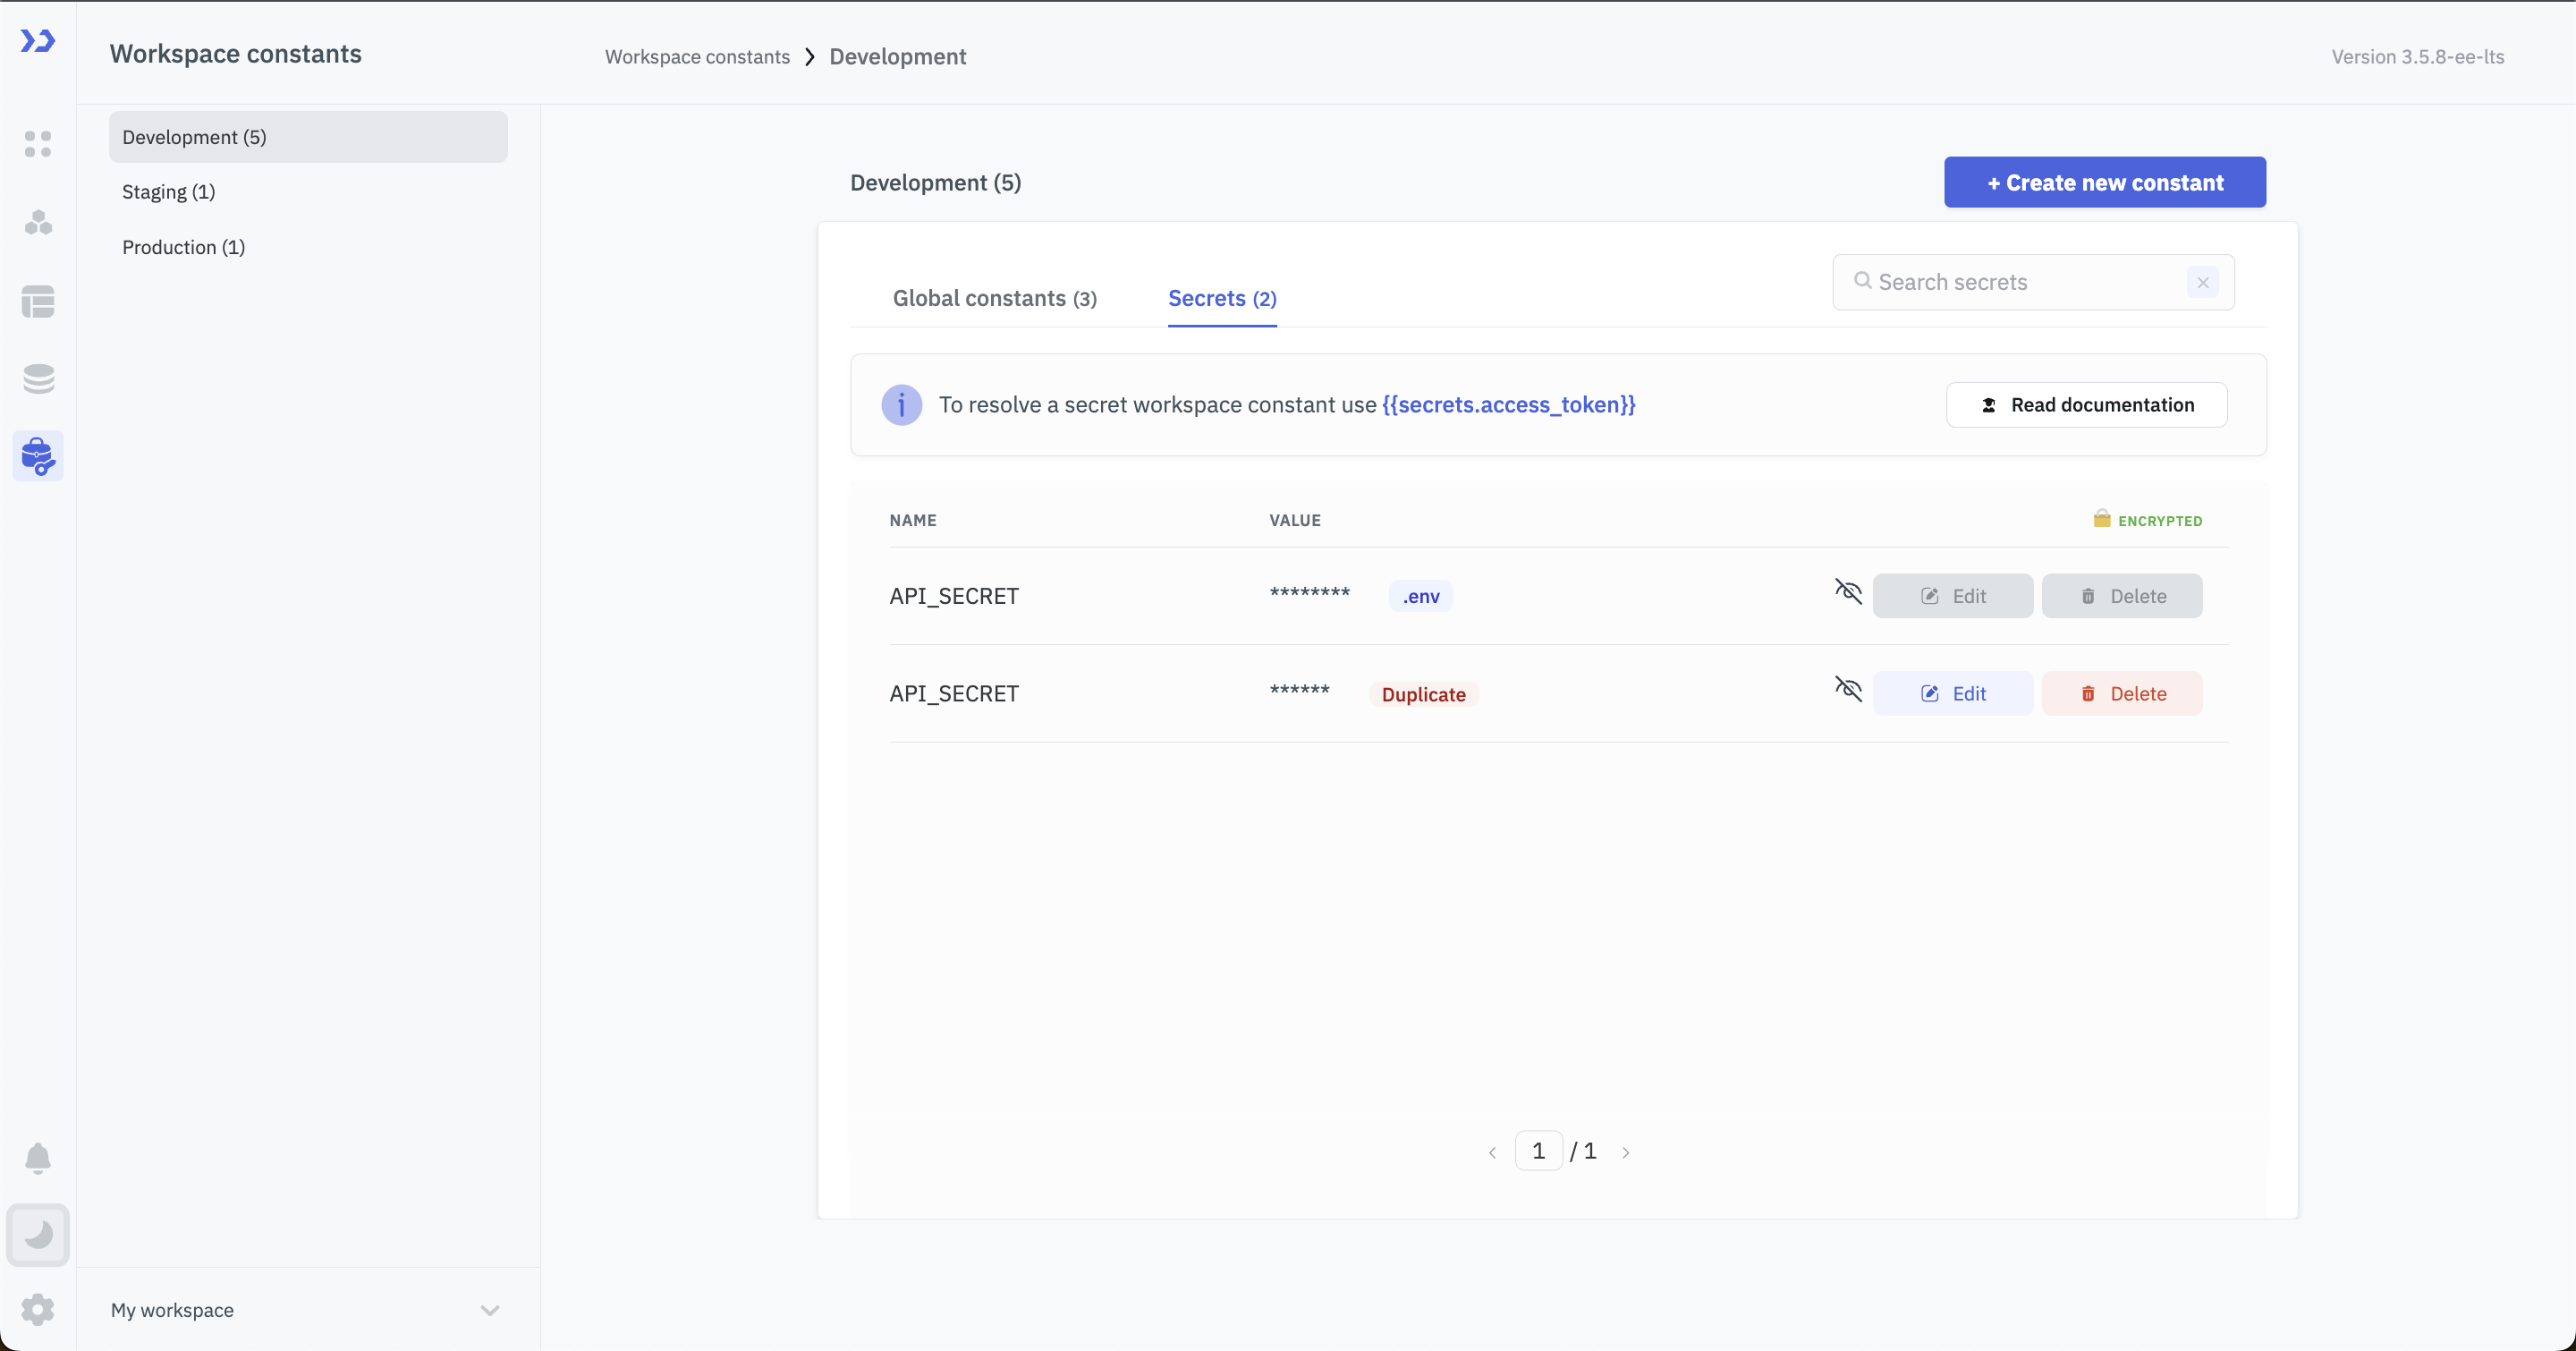2576x1351 pixels.
Task: Open the apps dashboard icon in sidebar
Action: point(38,144)
